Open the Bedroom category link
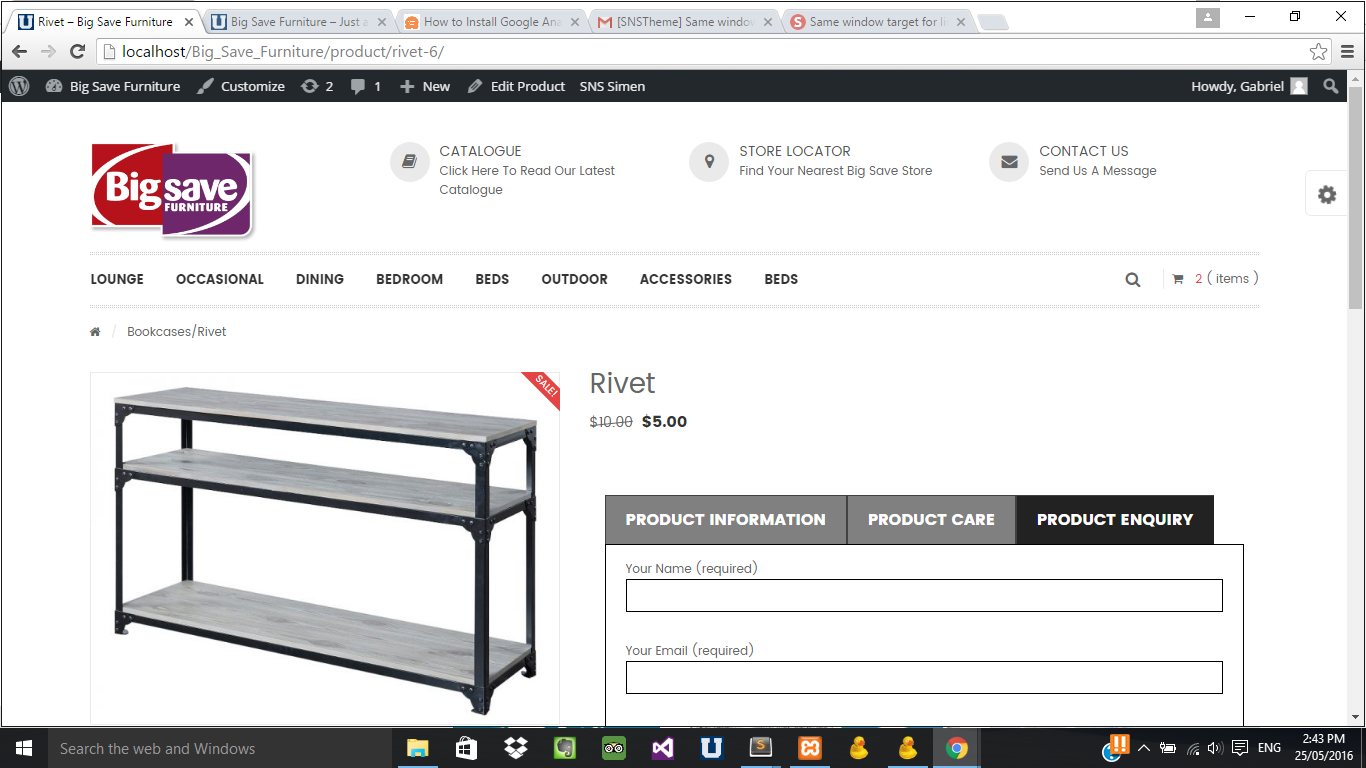1366x768 pixels. (409, 279)
